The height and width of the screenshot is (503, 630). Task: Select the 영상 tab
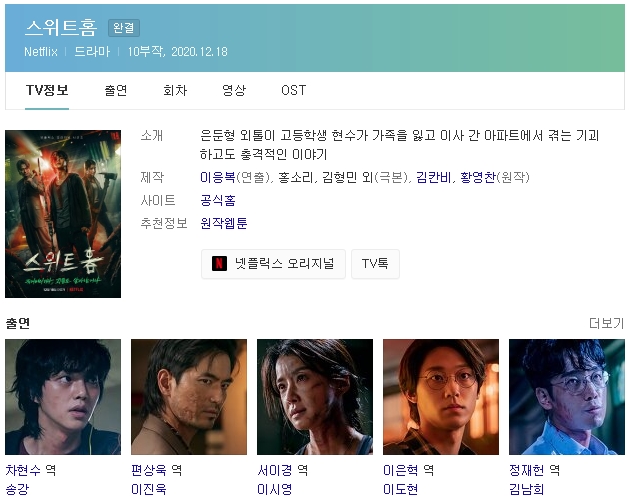click(x=234, y=90)
